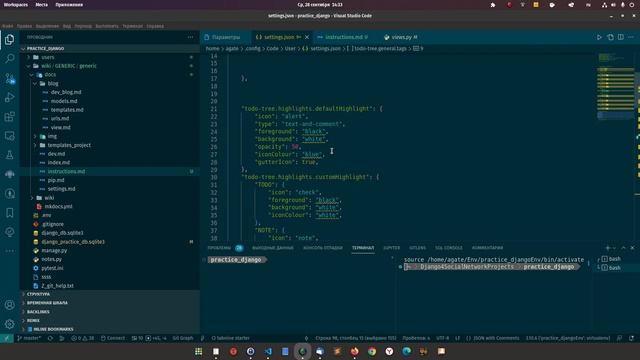Select the first bash terminal in list

pyautogui.click(x=616, y=259)
